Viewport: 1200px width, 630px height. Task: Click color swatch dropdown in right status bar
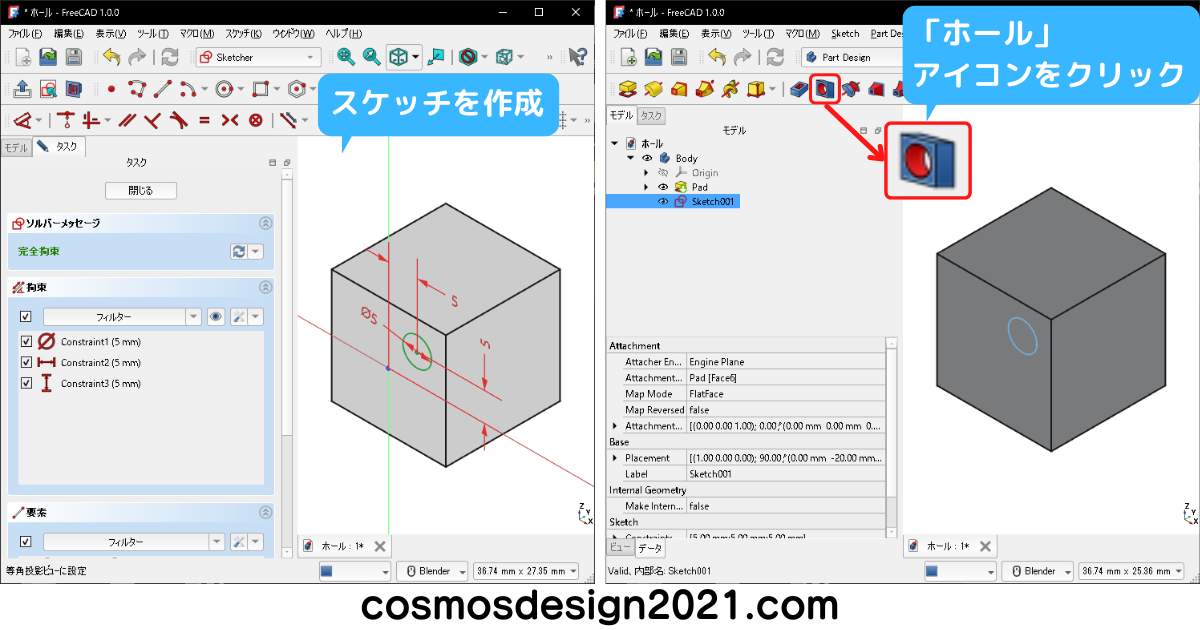click(x=961, y=571)
